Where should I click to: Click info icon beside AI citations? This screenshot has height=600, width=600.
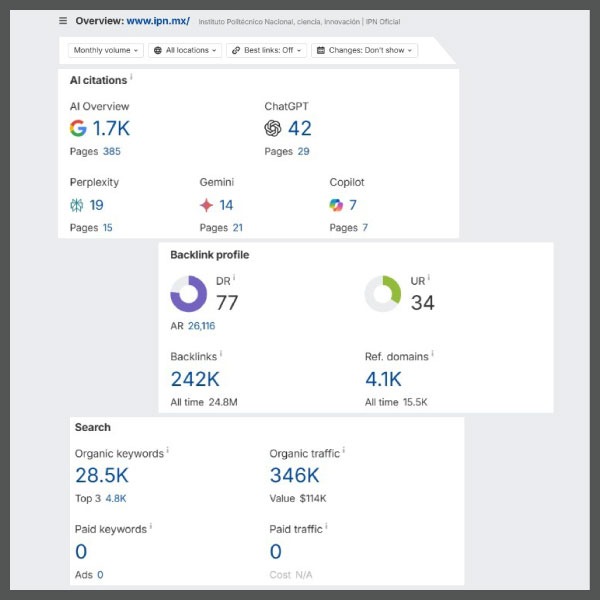132,78
